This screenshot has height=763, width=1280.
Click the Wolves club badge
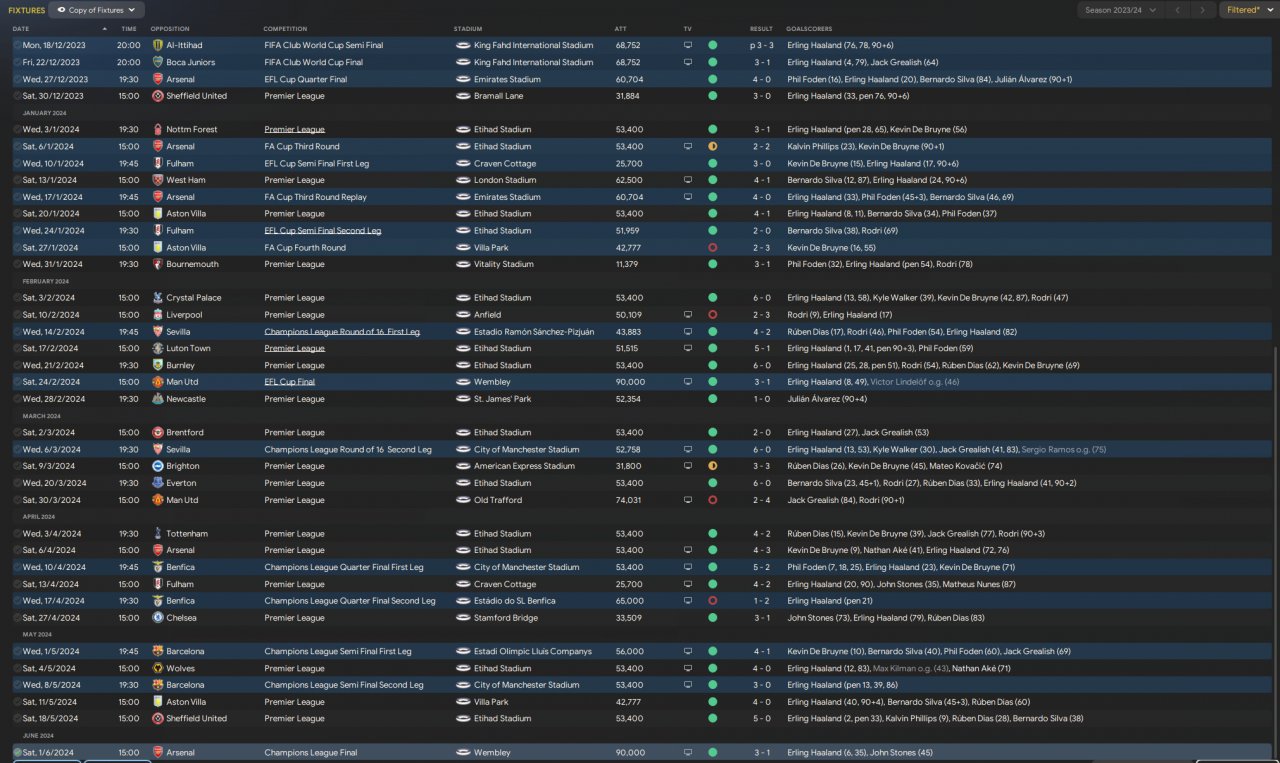click(158, 668)
